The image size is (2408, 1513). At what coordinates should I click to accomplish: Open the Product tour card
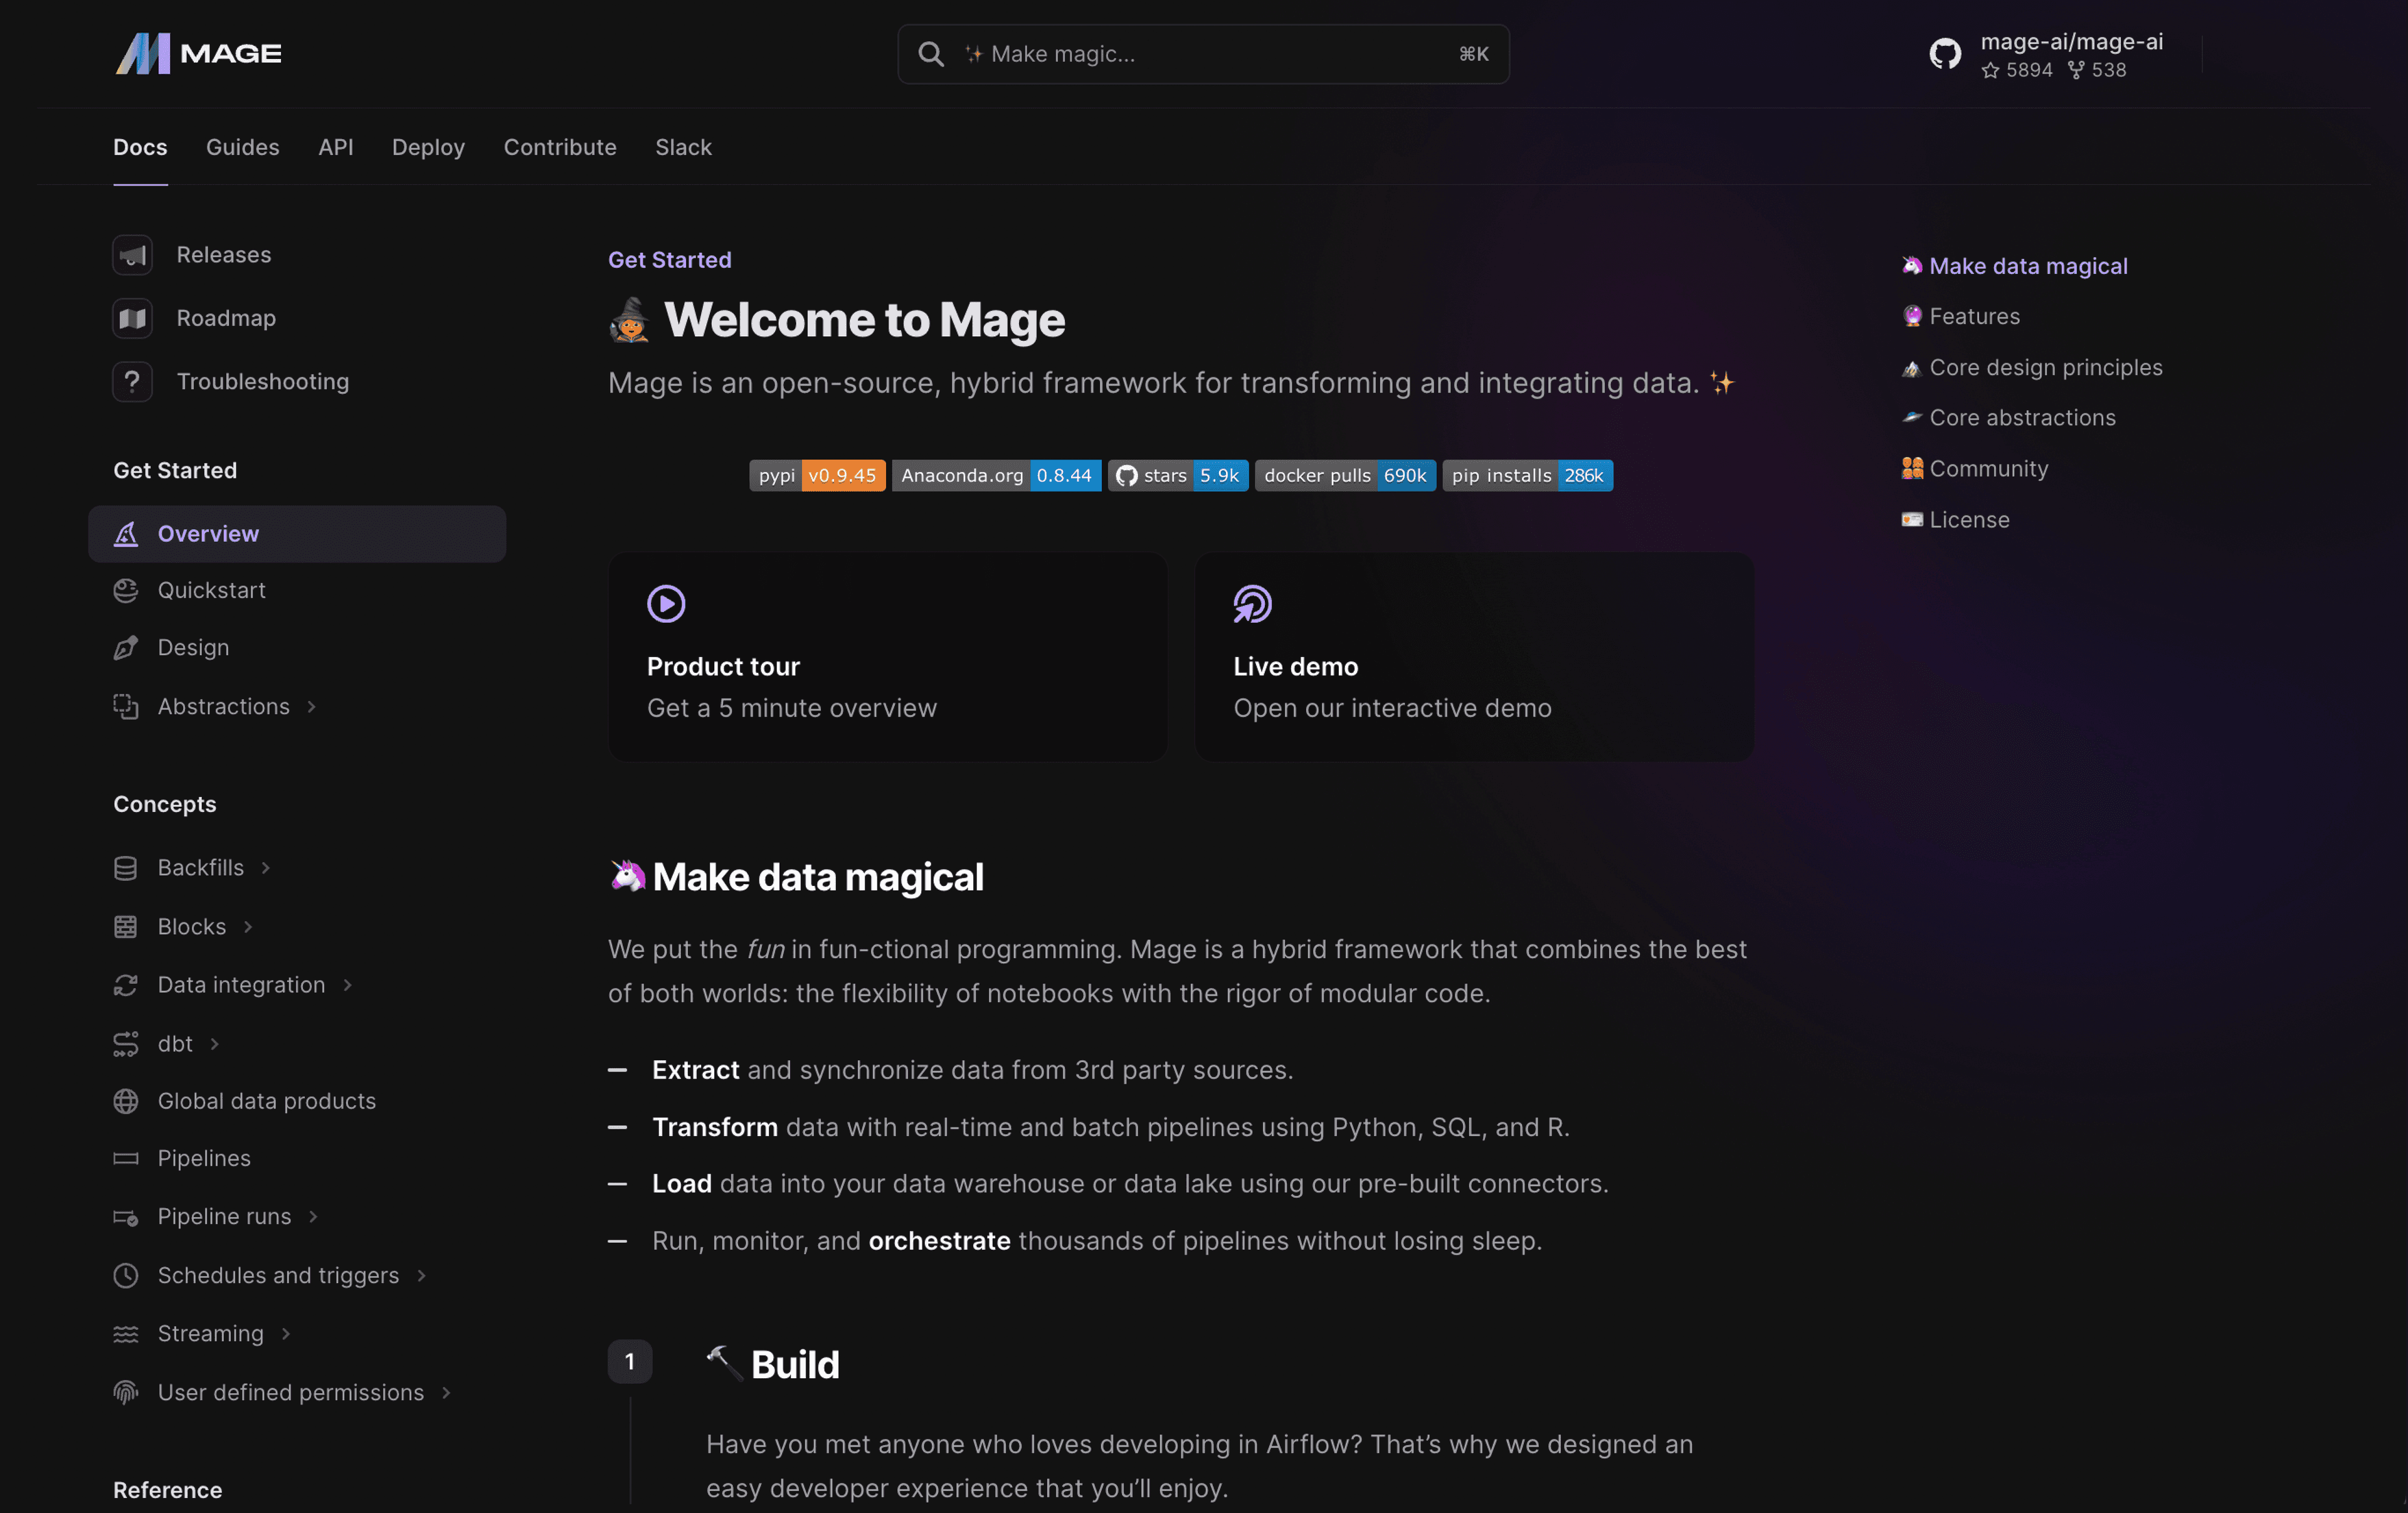click(887, 656)
